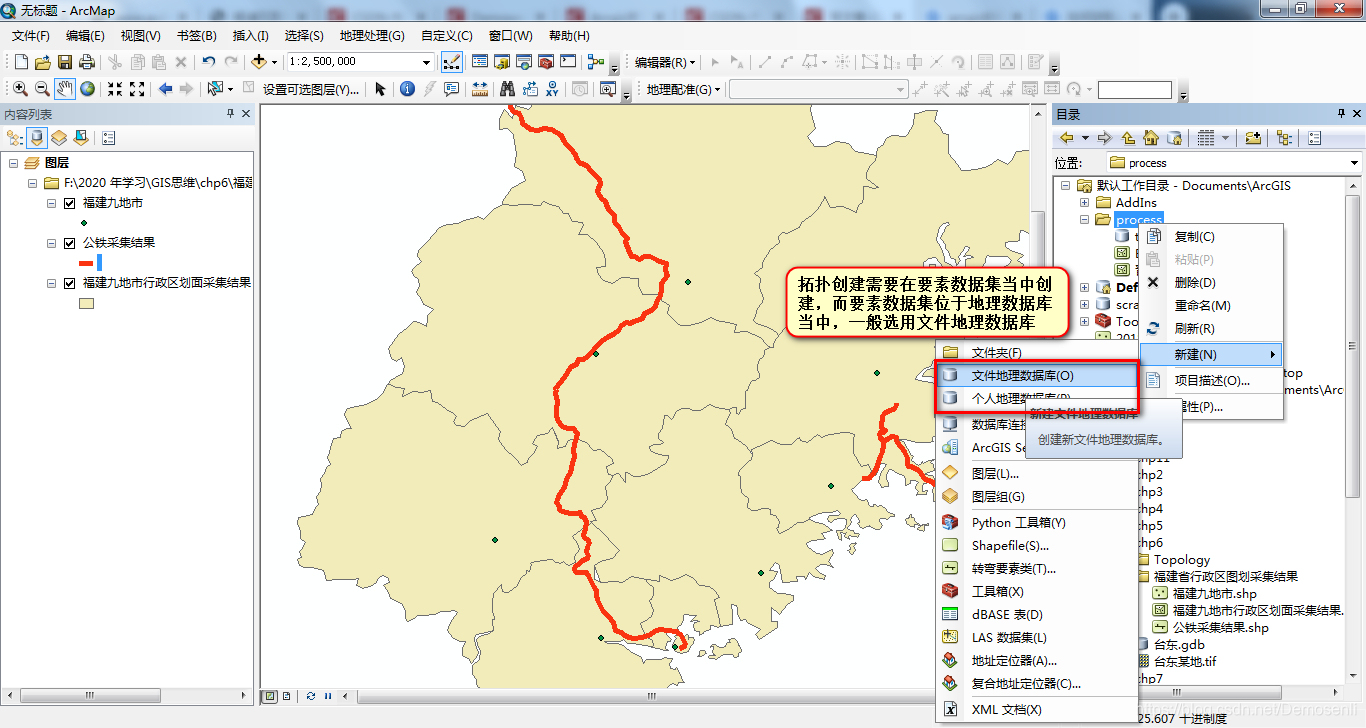The height and width of the screenshot is (728, 1366).
Task: Collapse the 福建九地市 layer in the contents tree
Action: (x=51, y=203)
